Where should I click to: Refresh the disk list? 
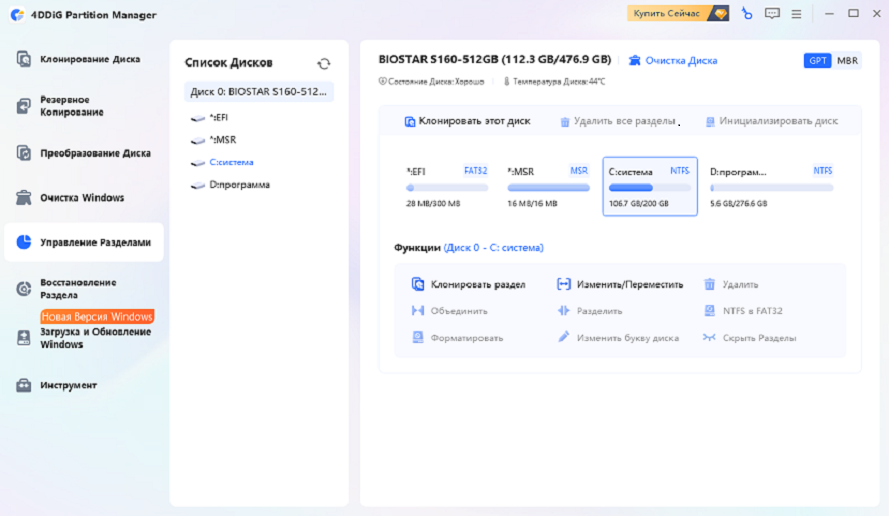click(x=324, y=64)
